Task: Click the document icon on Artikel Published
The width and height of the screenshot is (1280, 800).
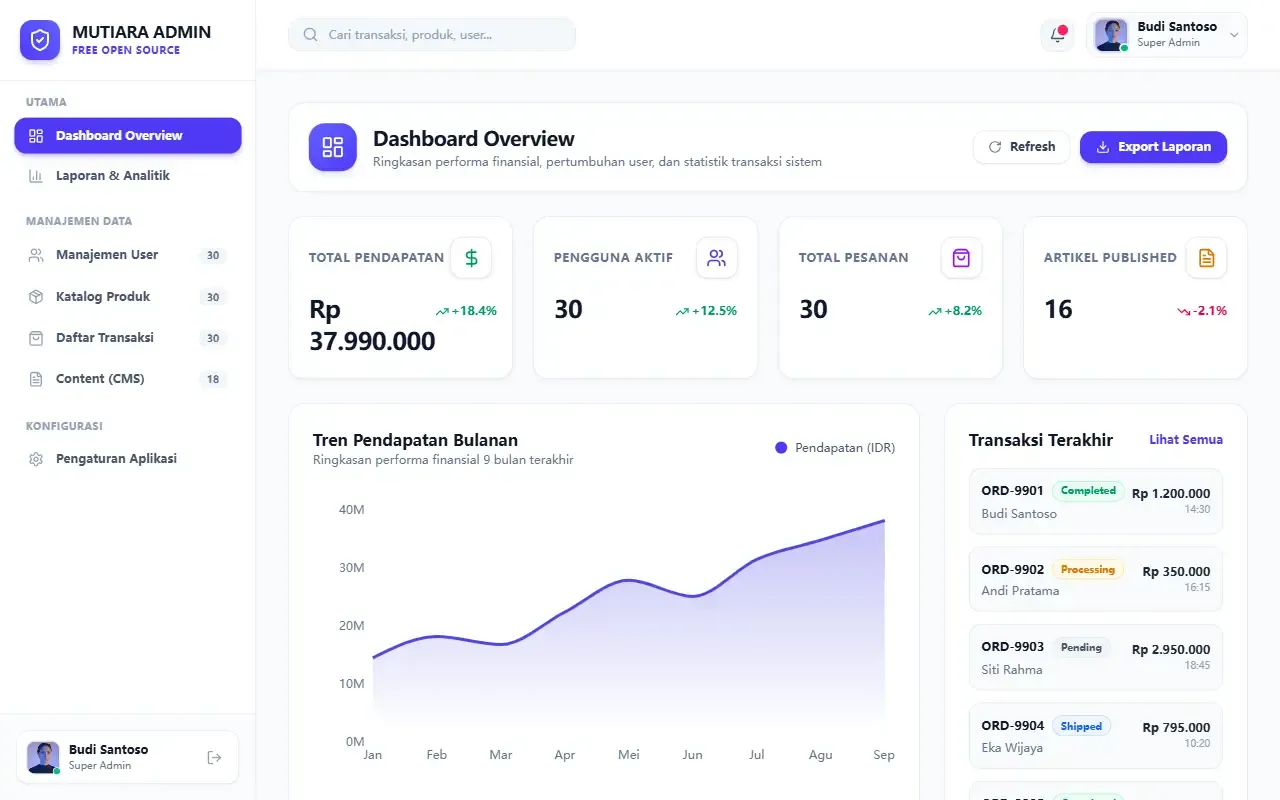Action: point(1206,258)
